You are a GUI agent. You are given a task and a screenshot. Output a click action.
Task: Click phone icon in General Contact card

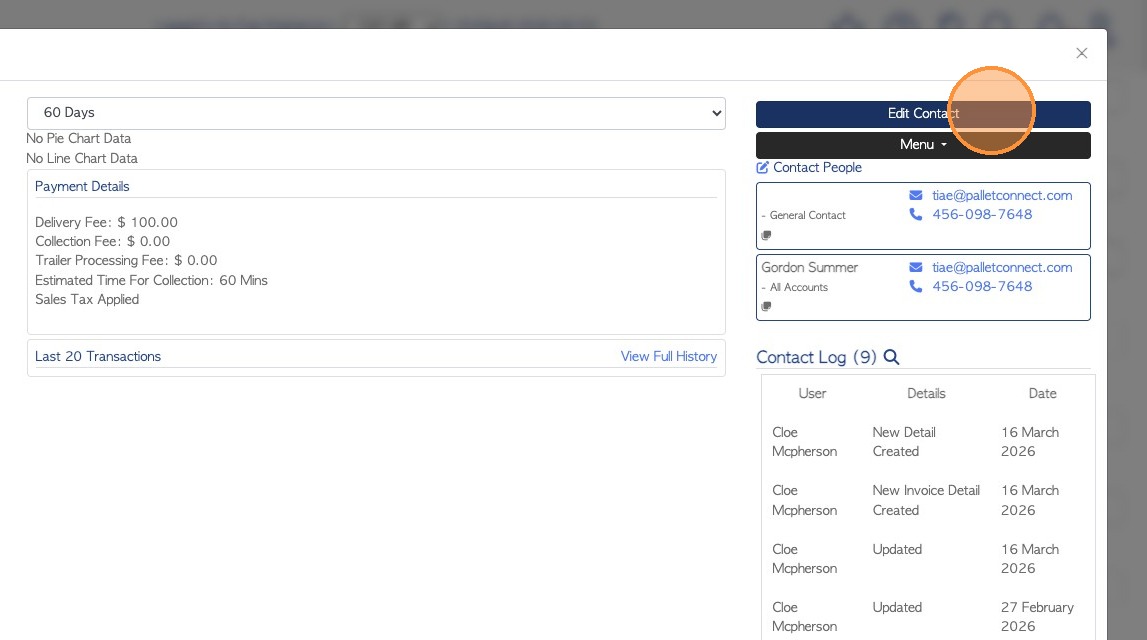click(x=915, y=214)
